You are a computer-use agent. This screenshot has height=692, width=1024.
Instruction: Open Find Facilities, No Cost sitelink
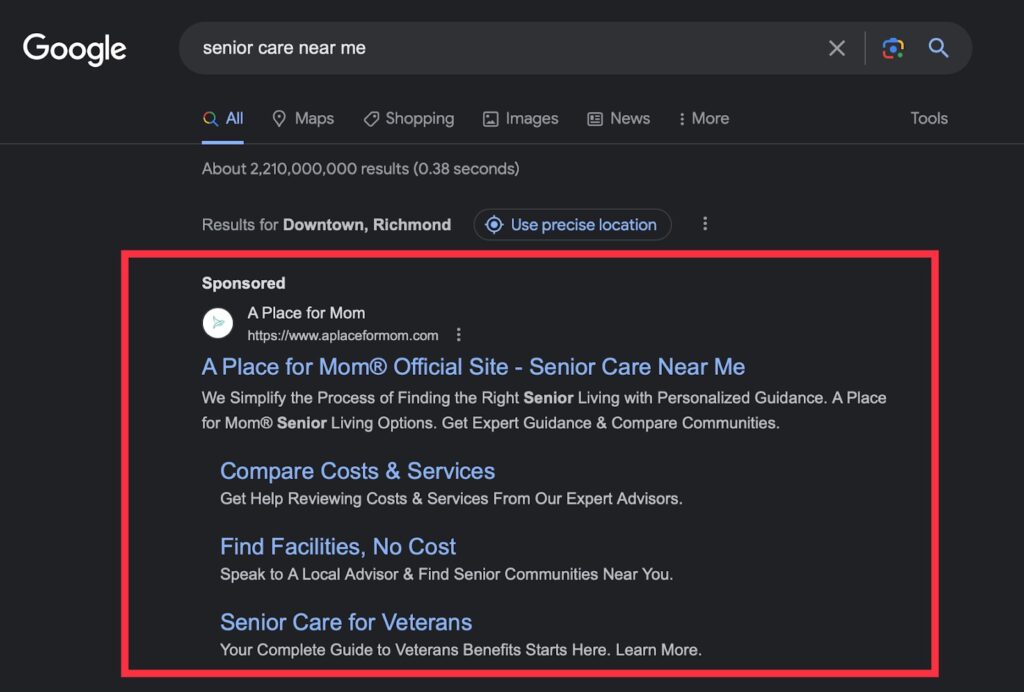click(338, 547)
